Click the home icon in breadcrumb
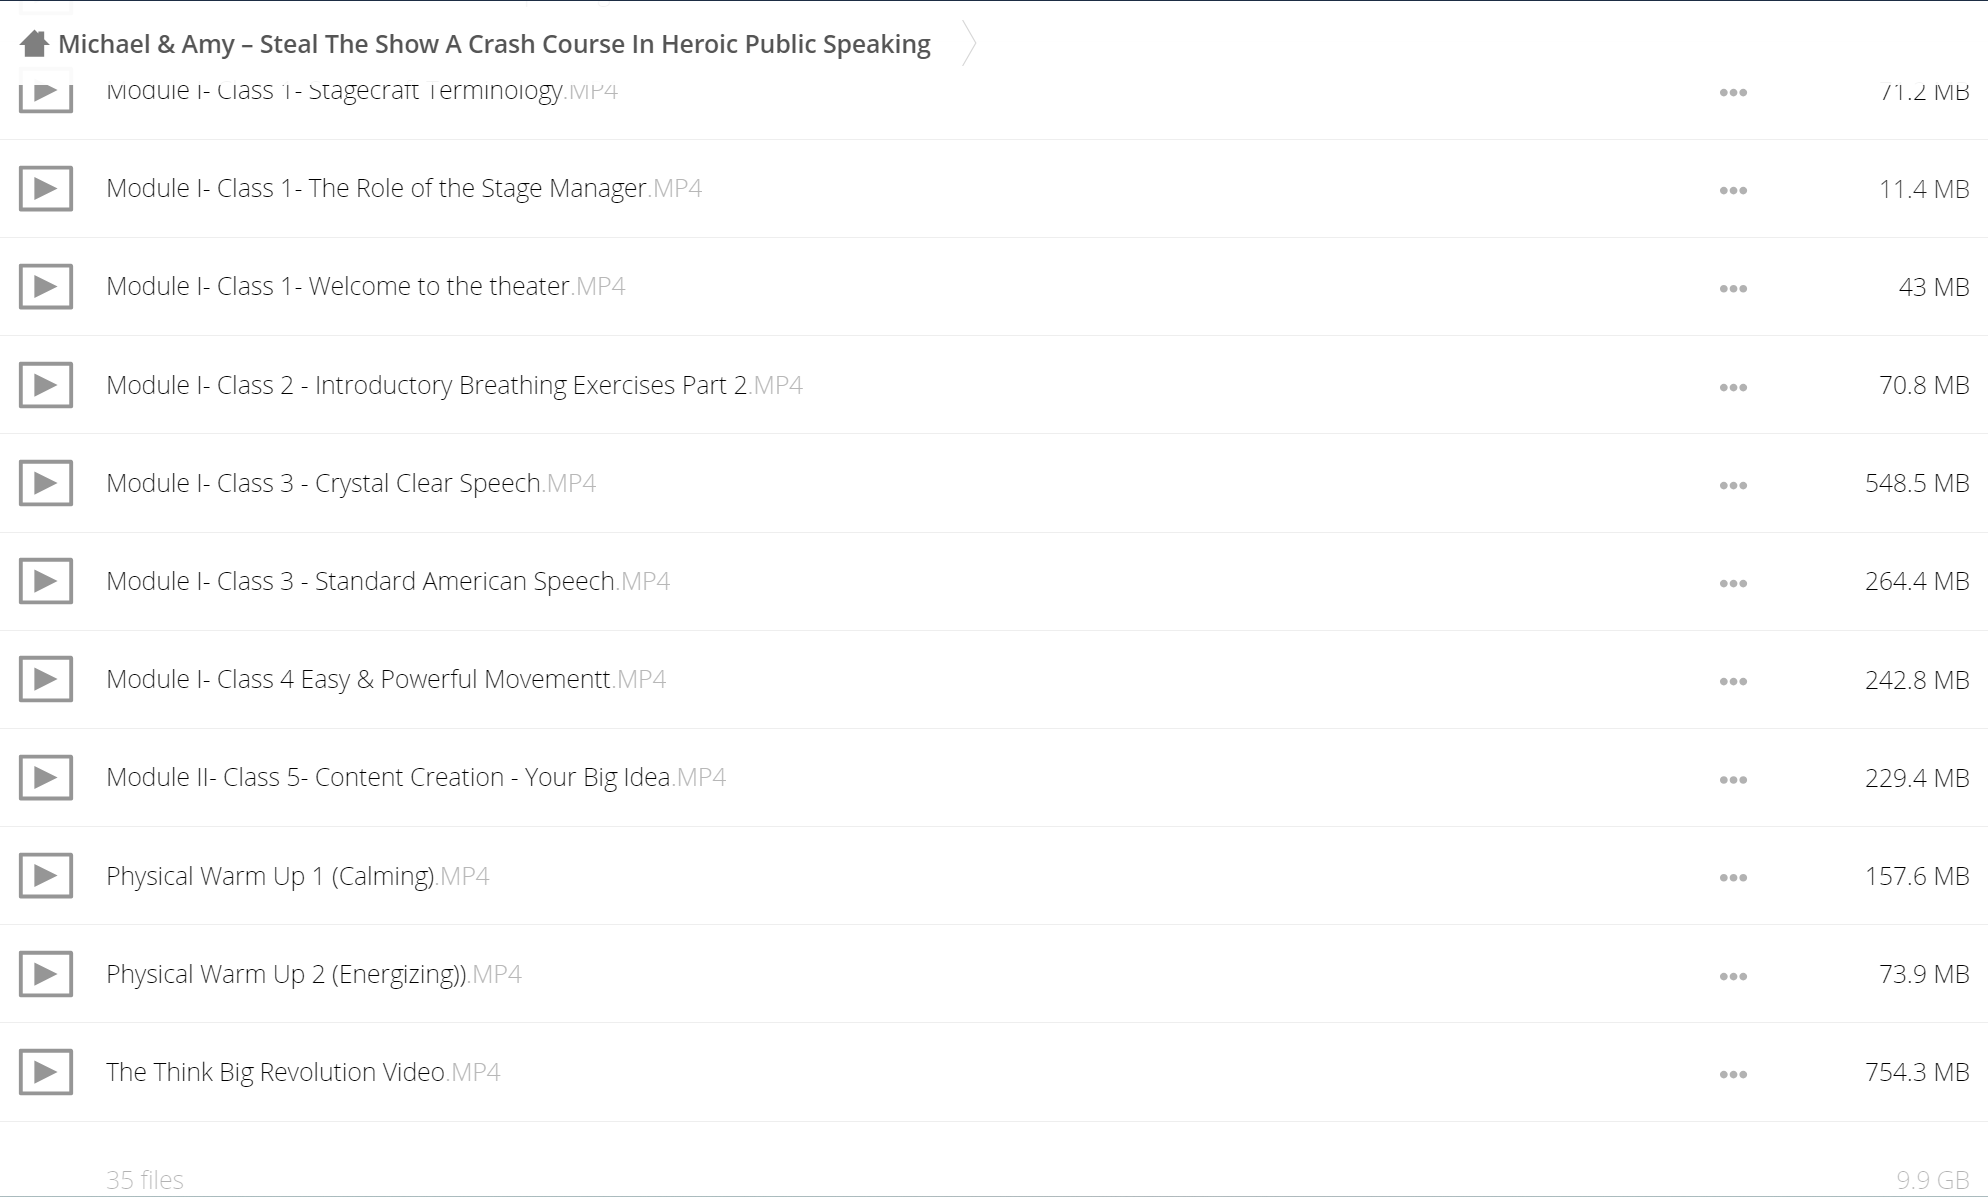This screenshot has height=1197, width=1988. pos(34,44)
